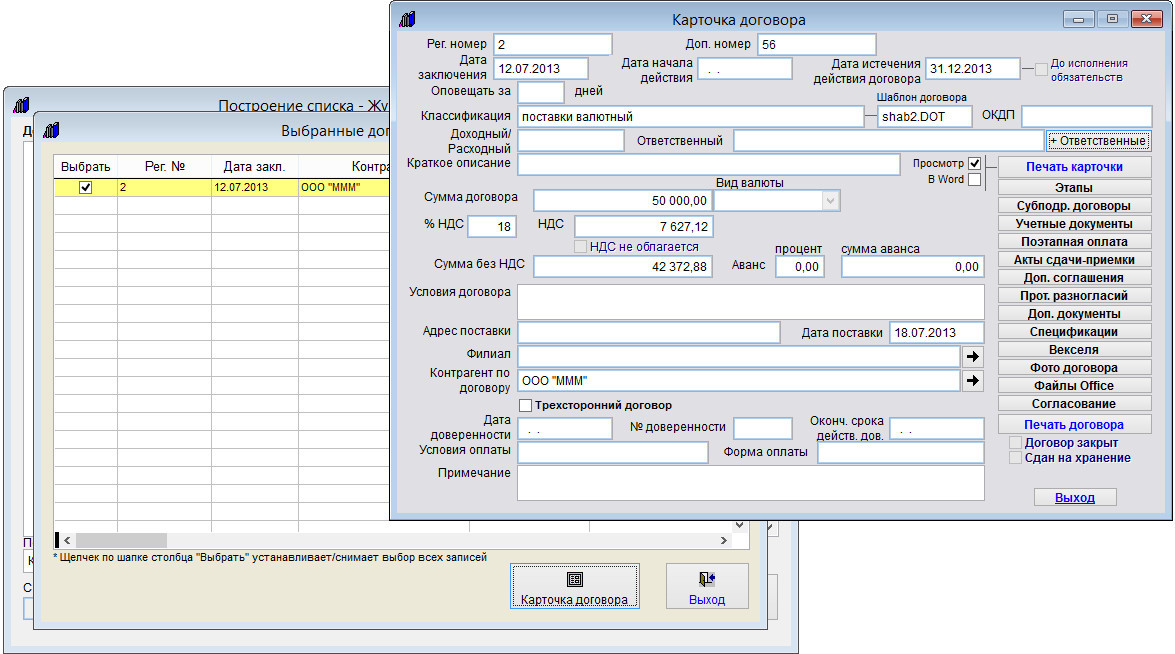Image resolution: width=1175 pixels, height=654 pixels.
Task: Click arrow button next to Контрагент по договору
Action: tap(972, 380)
